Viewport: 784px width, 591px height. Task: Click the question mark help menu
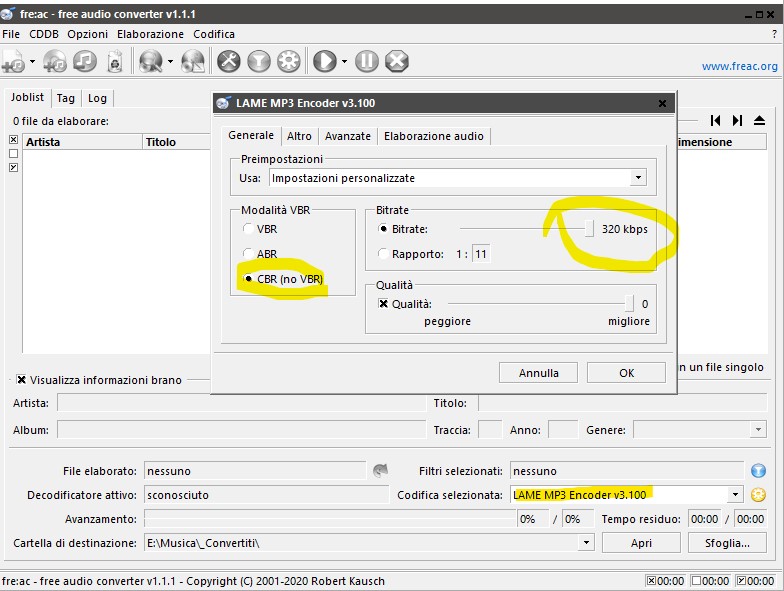point(774,34)
